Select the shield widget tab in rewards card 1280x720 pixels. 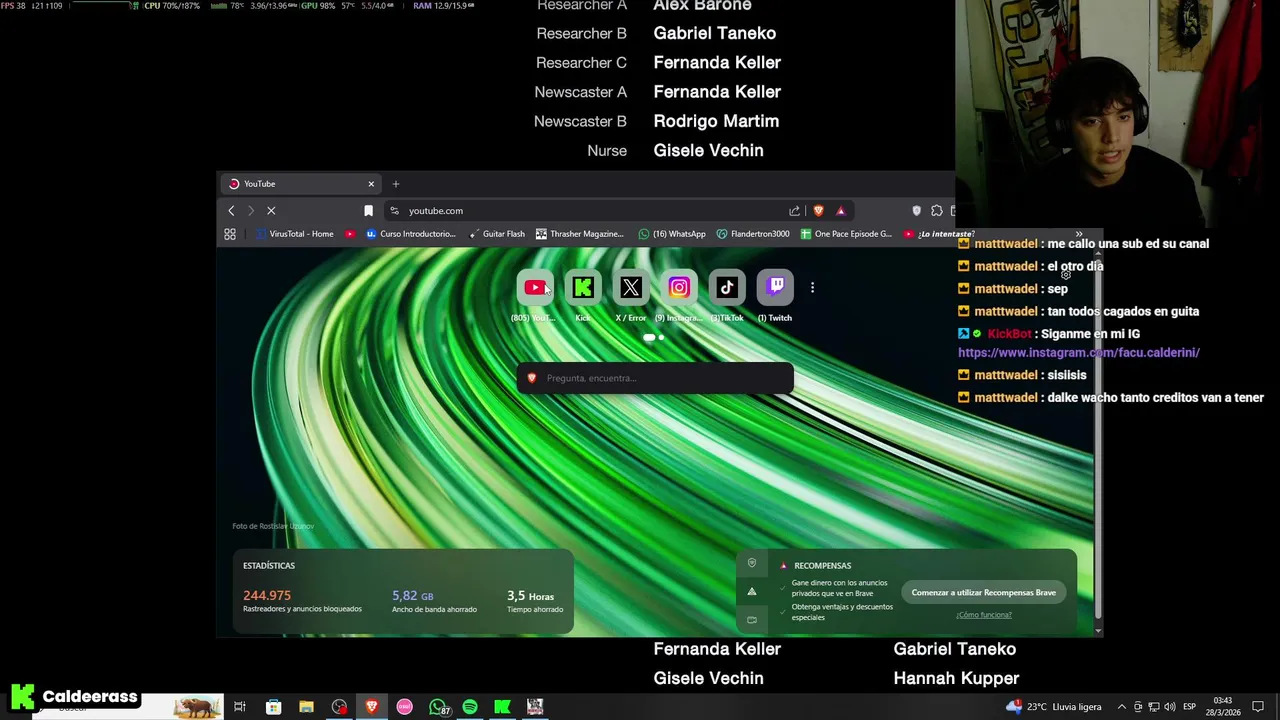click(752, 564)
